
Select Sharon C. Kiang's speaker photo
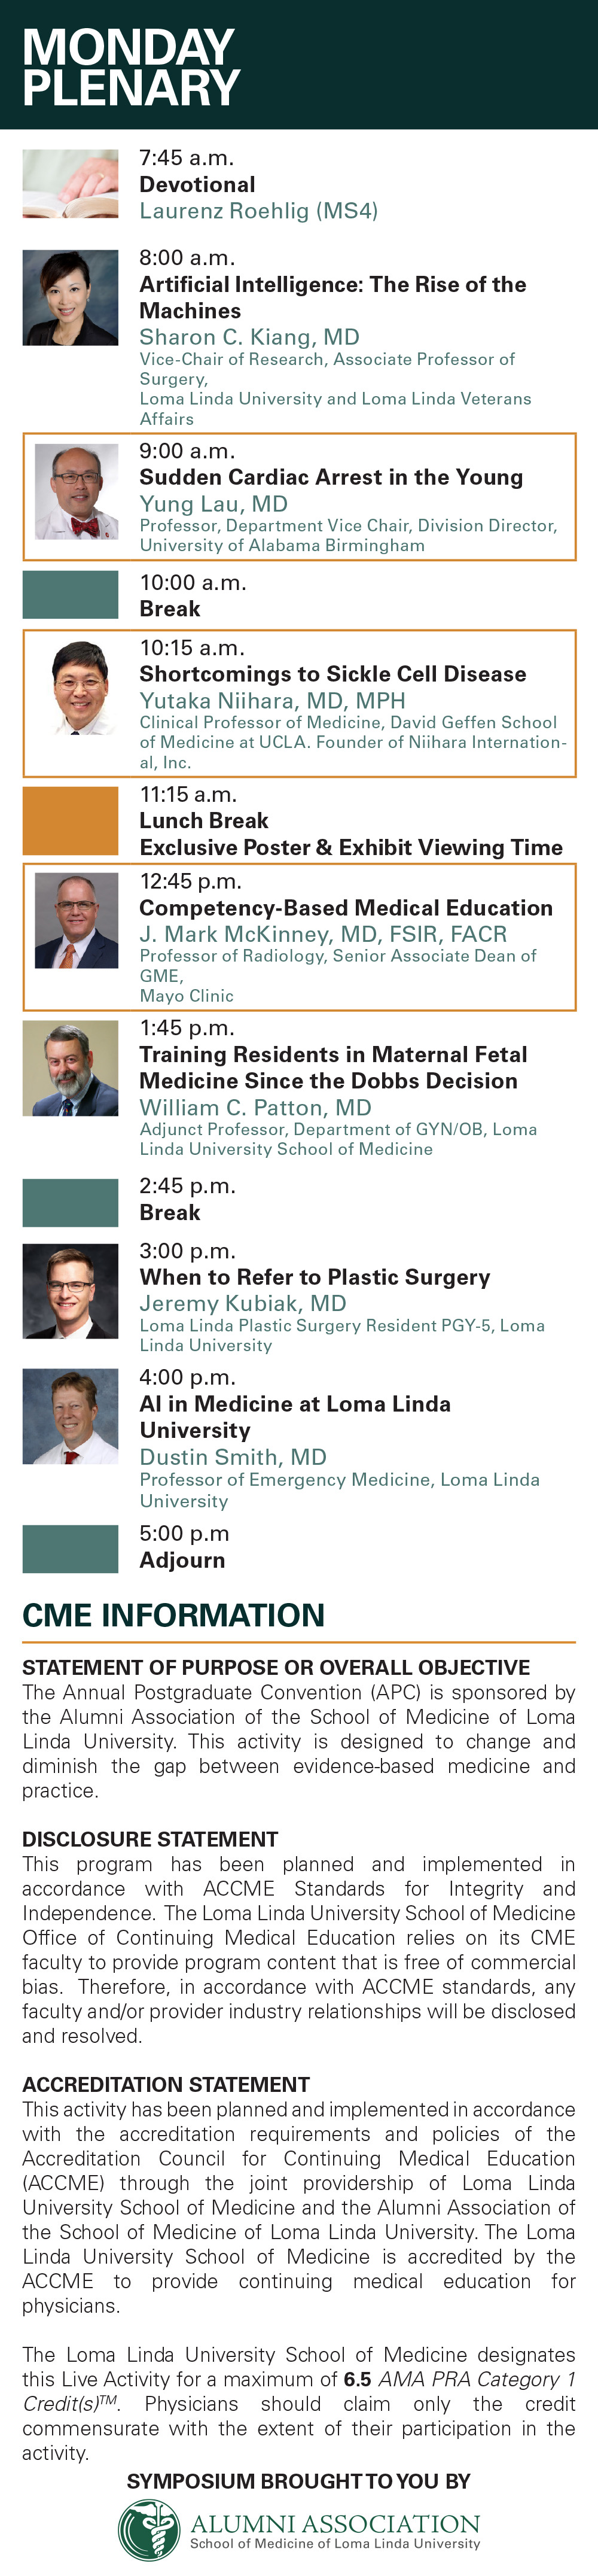click(70, 298)
